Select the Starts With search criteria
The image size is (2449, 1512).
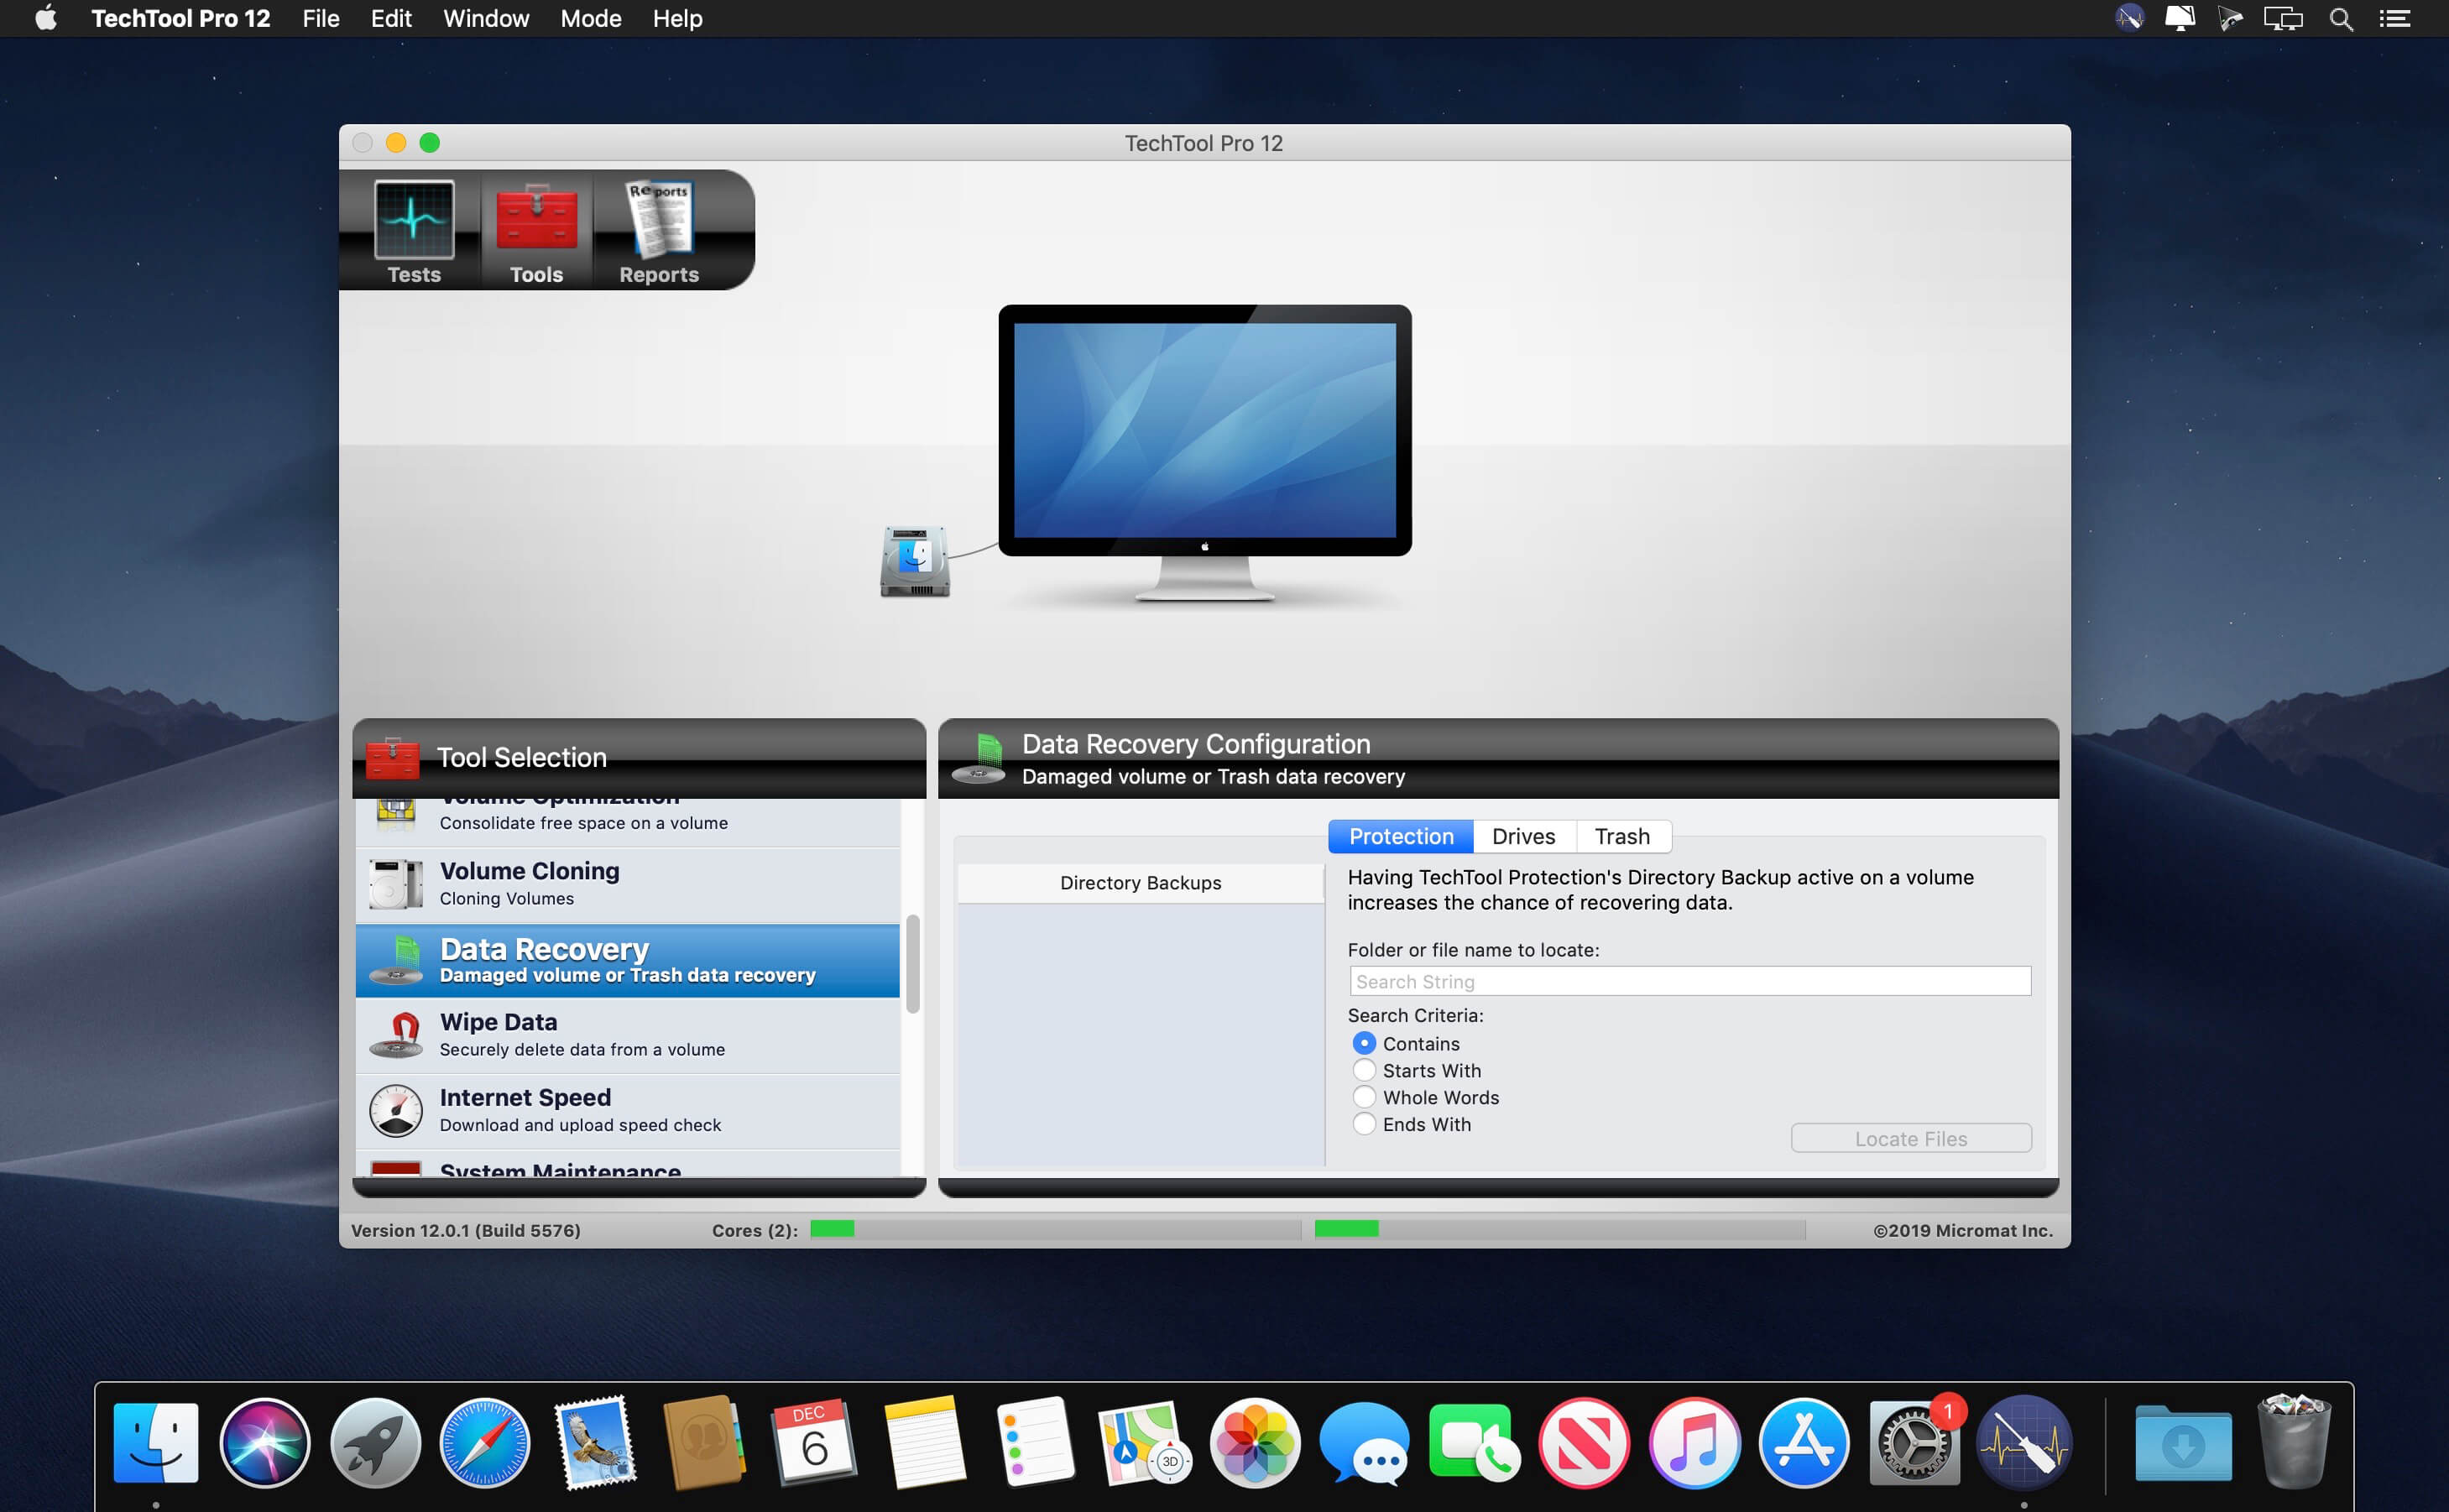[1364, 1070]
